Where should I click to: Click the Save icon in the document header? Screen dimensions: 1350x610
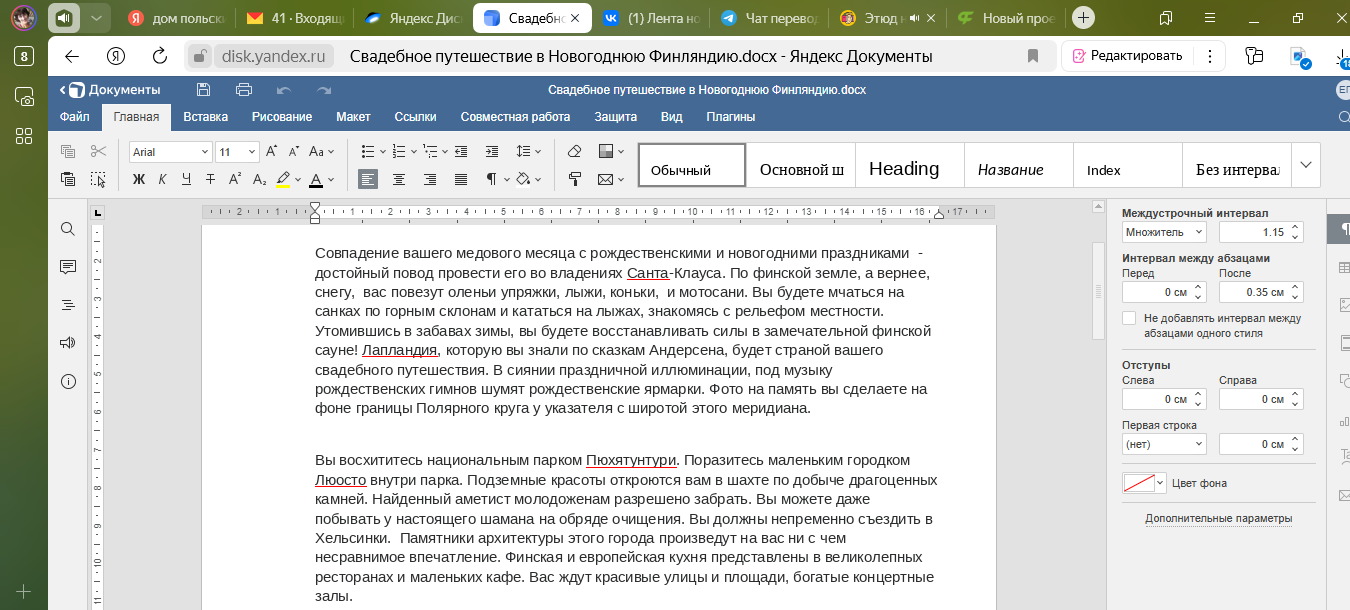[203, 89]
